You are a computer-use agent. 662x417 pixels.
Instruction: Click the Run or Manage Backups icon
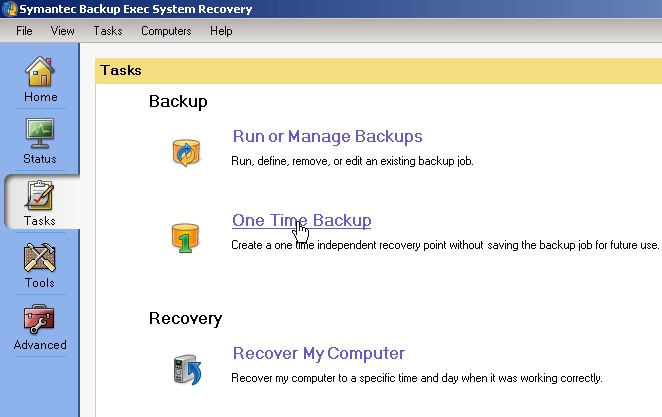[x=186, y=152]
